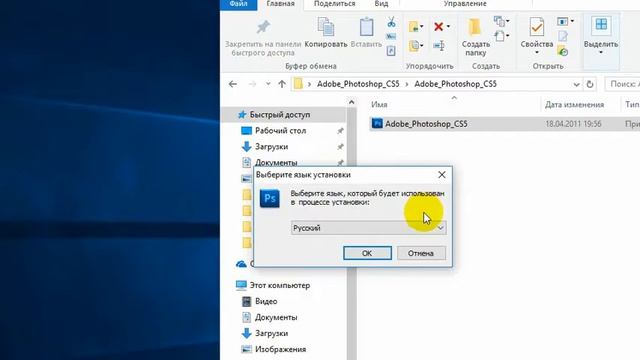Click the Создать папку folder icon
This screenshot has height=360, width=640.
pyautogui.click(x=474, y=27)
